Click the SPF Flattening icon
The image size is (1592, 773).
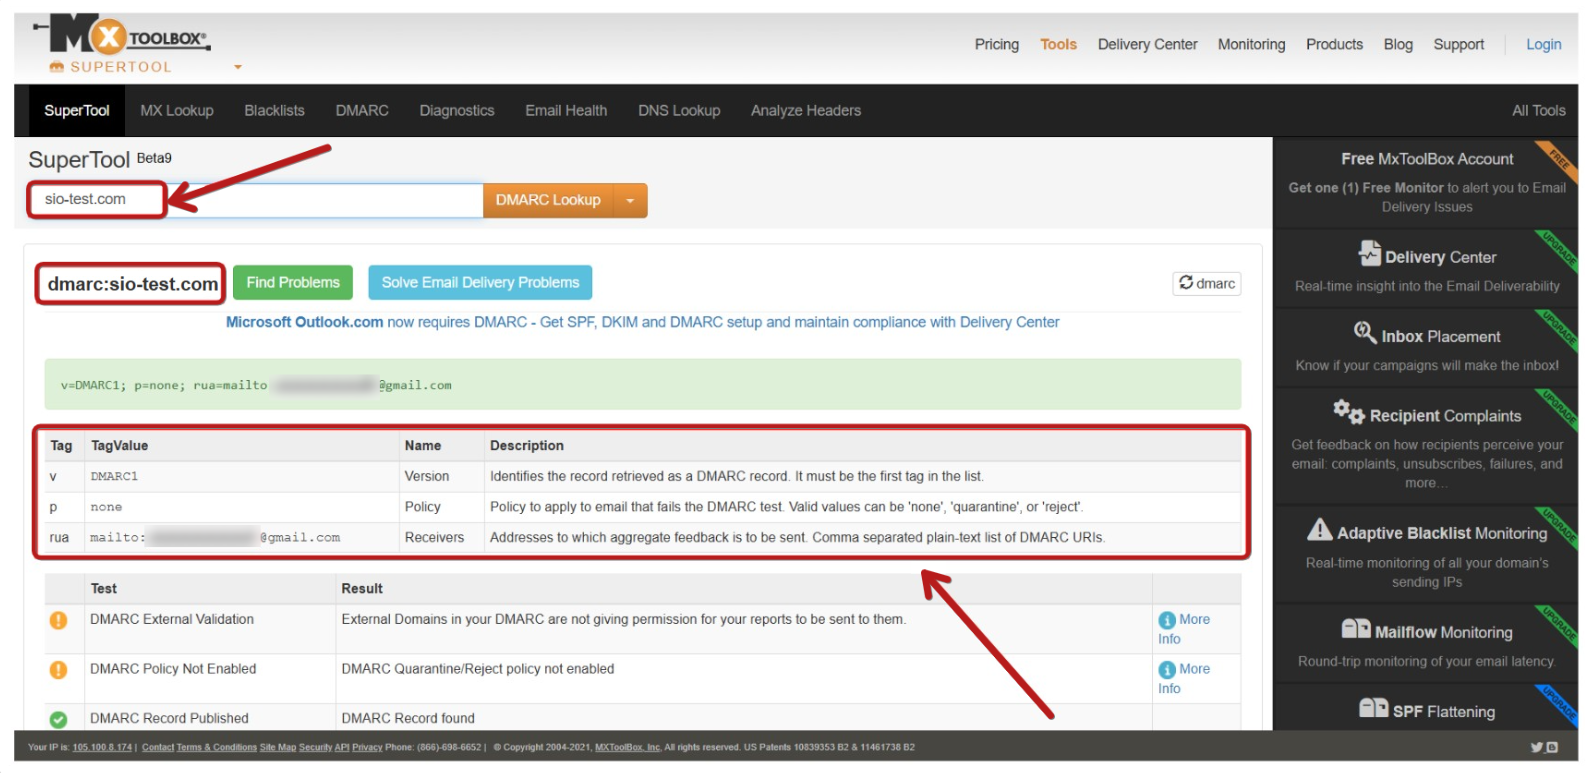(1374, 708)
